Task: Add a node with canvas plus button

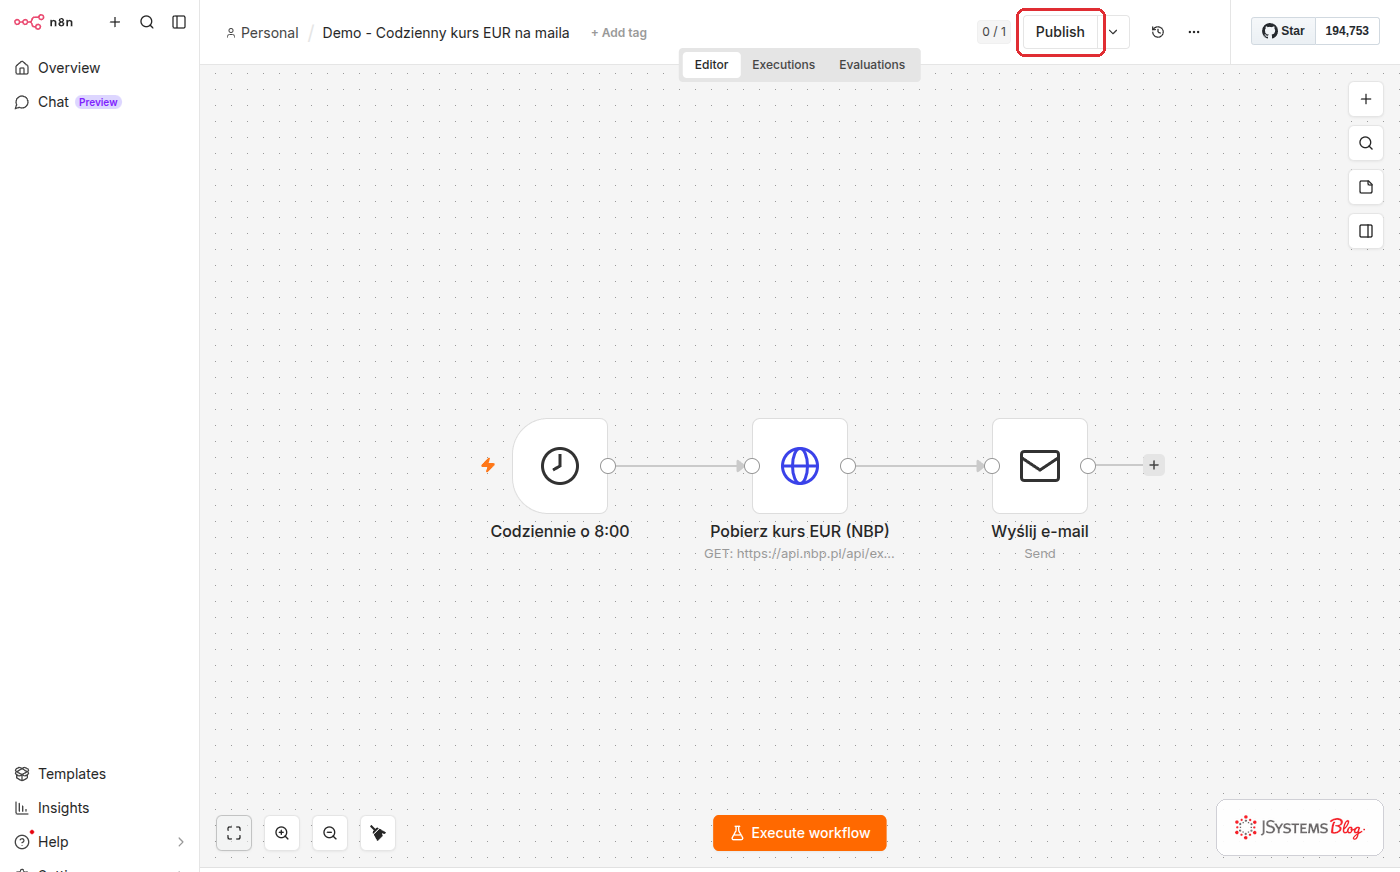Action: [1366, 99]
